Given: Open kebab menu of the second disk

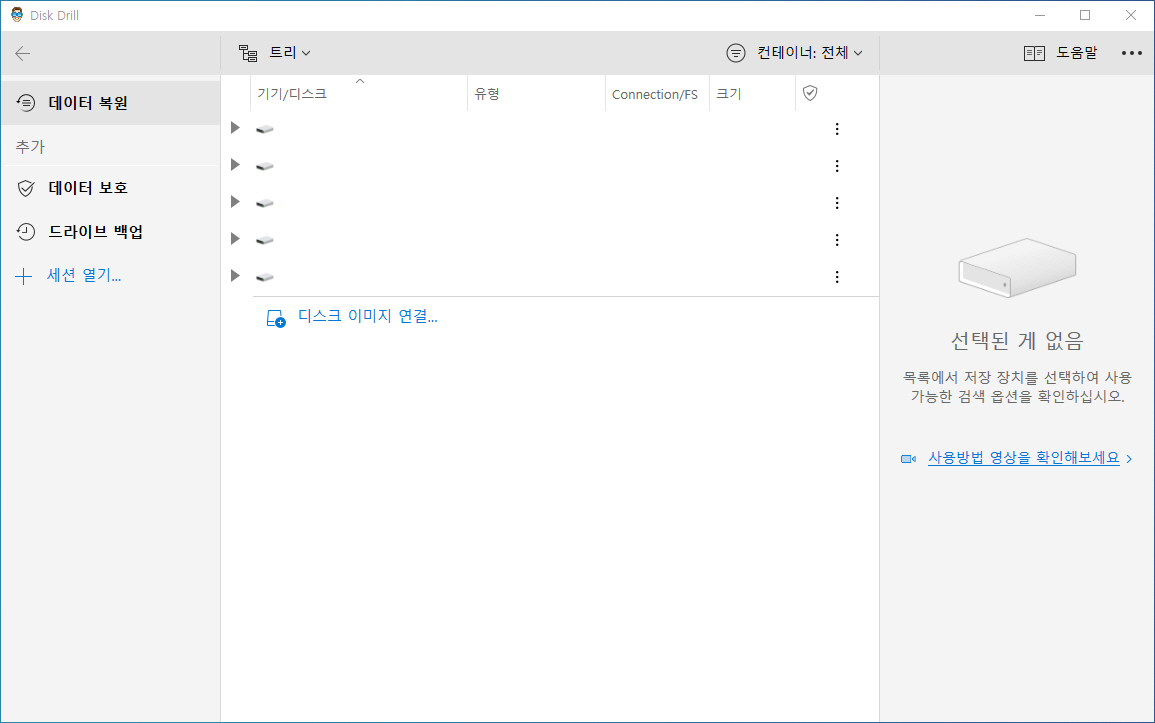Looking at the screenshot, I should coord(837,166).
